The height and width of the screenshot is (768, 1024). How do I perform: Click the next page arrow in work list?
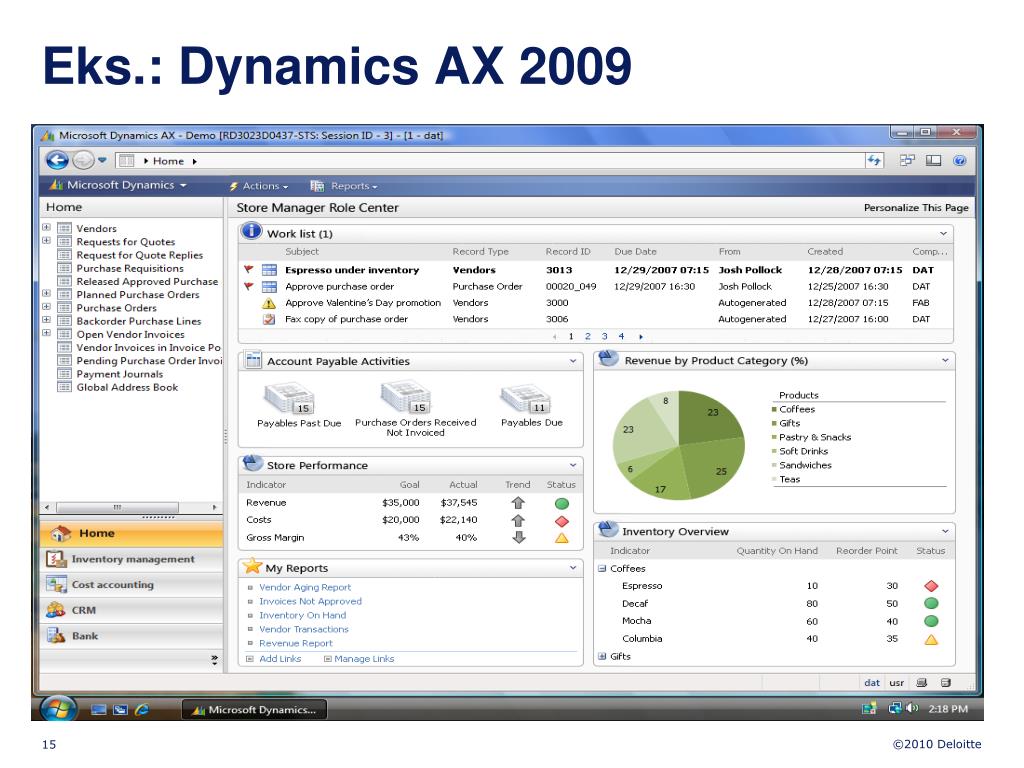click(641, 337)
